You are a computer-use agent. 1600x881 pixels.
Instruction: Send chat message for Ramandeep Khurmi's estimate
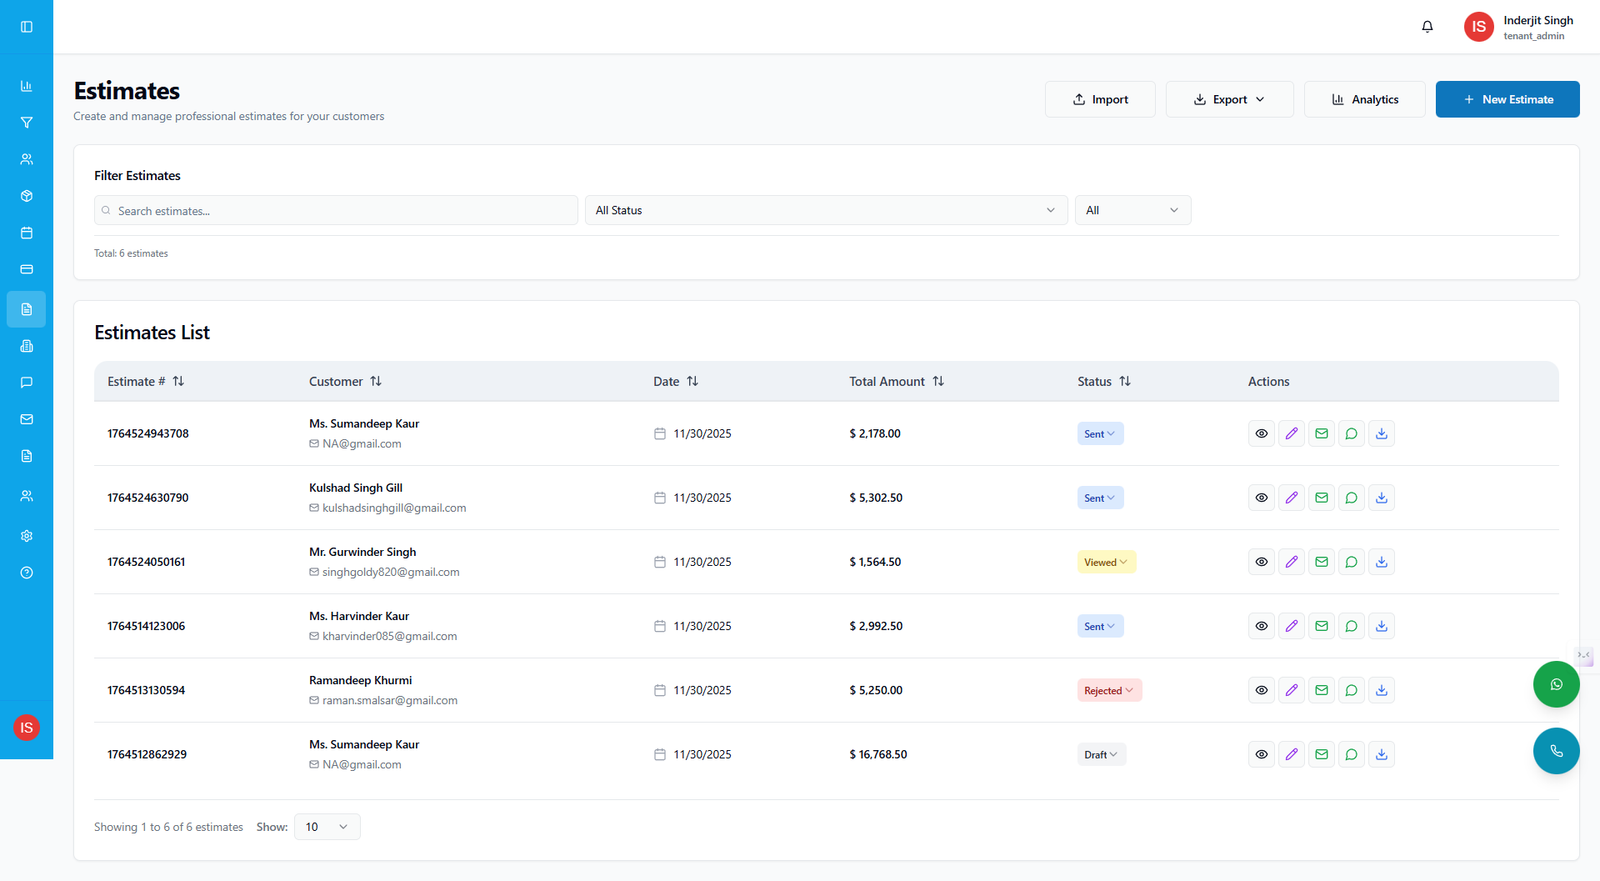[1351, 690]
